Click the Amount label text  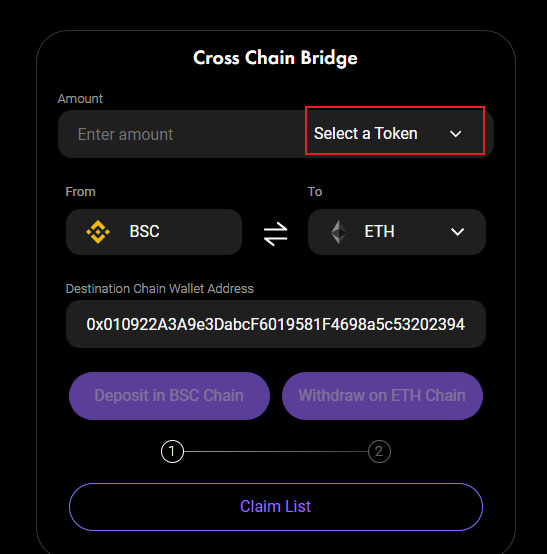tap(80, 99)
